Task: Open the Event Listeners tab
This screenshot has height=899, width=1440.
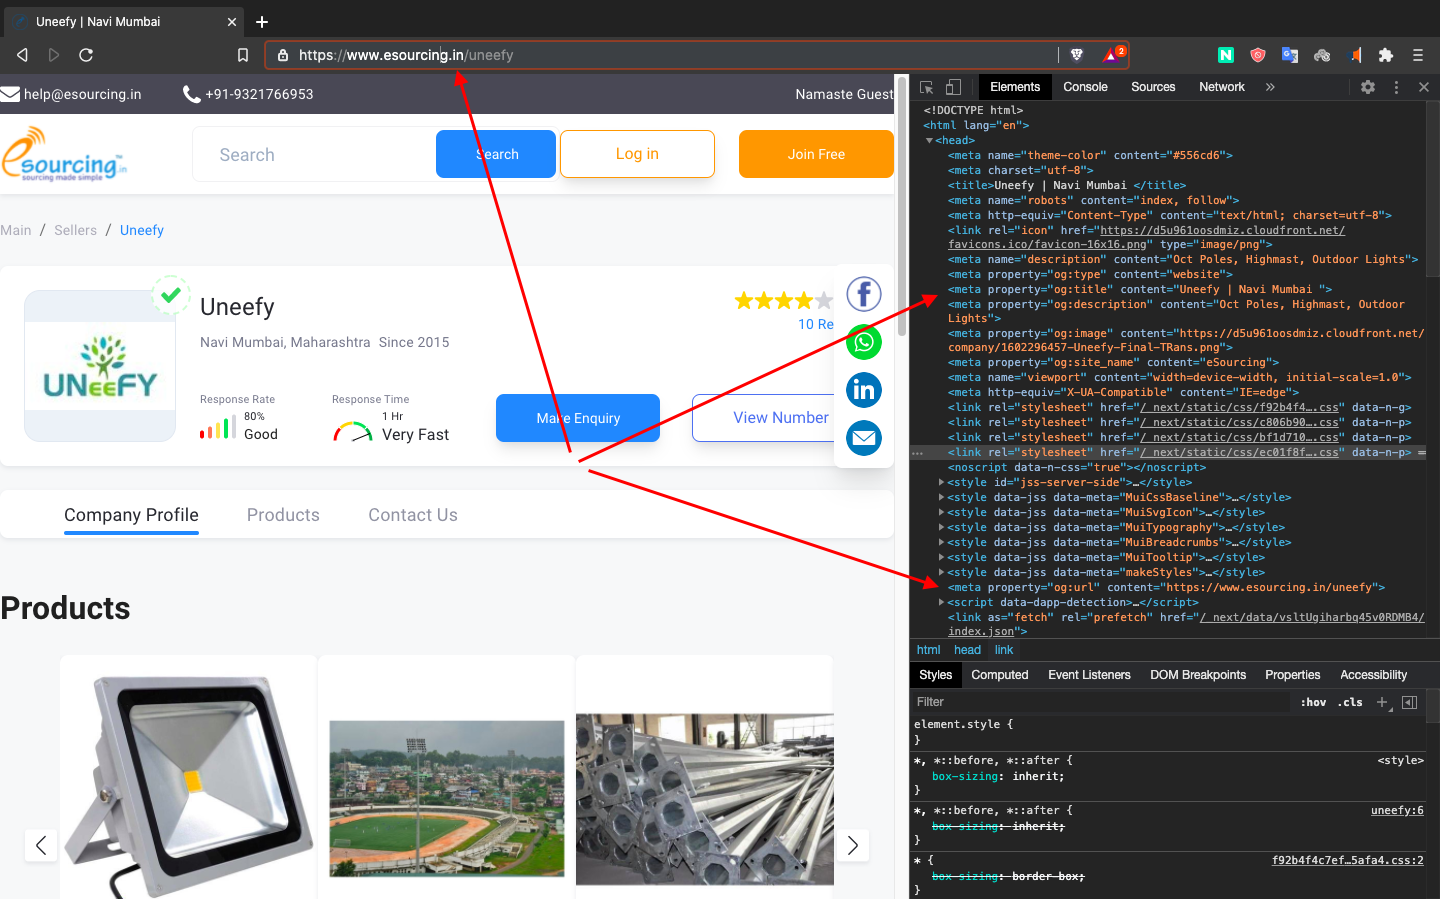Action: pos(1089,675)
